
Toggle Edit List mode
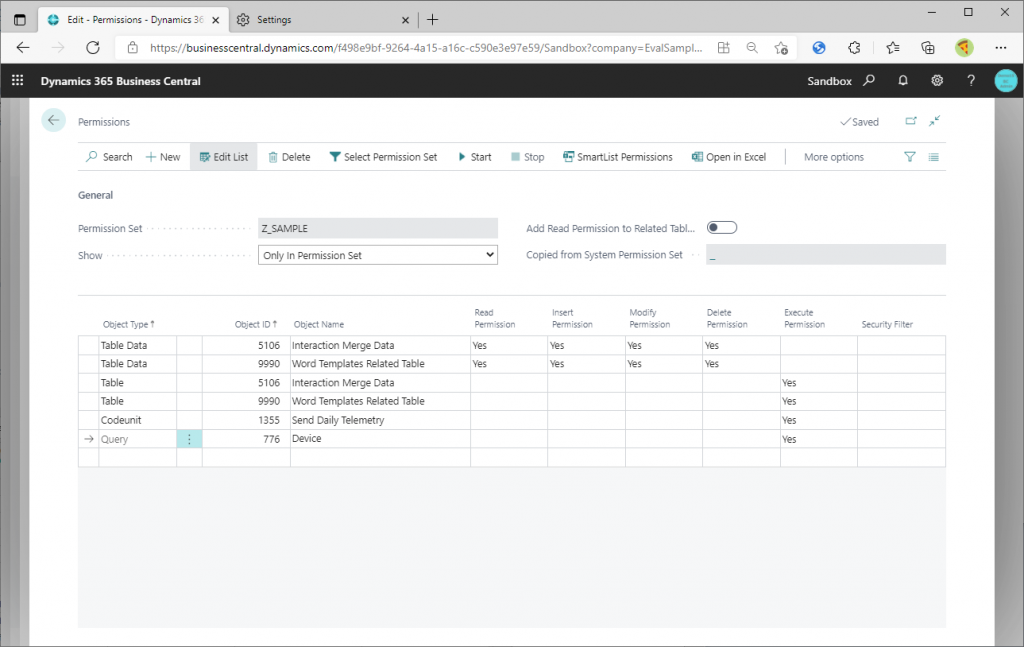[223, 157]
